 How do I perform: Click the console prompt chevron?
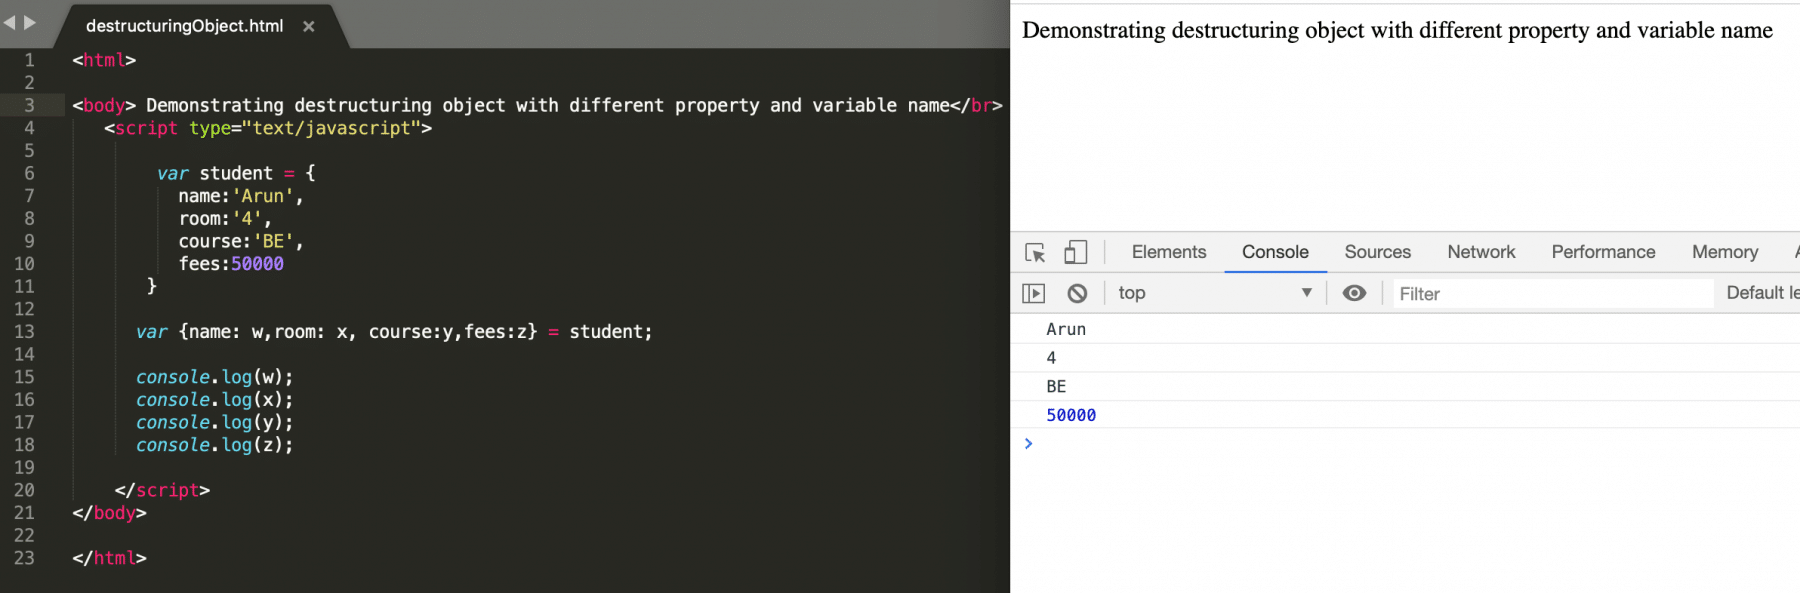click(1028, 443)
